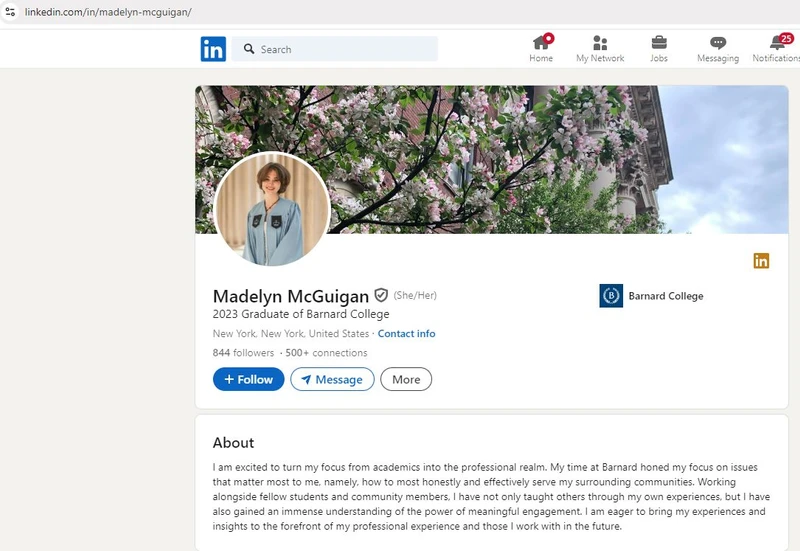800x551 pixels.
Task: Click the Madelyn McGuigan name heading
Action: pyautogui.click(x=291, y=296)
